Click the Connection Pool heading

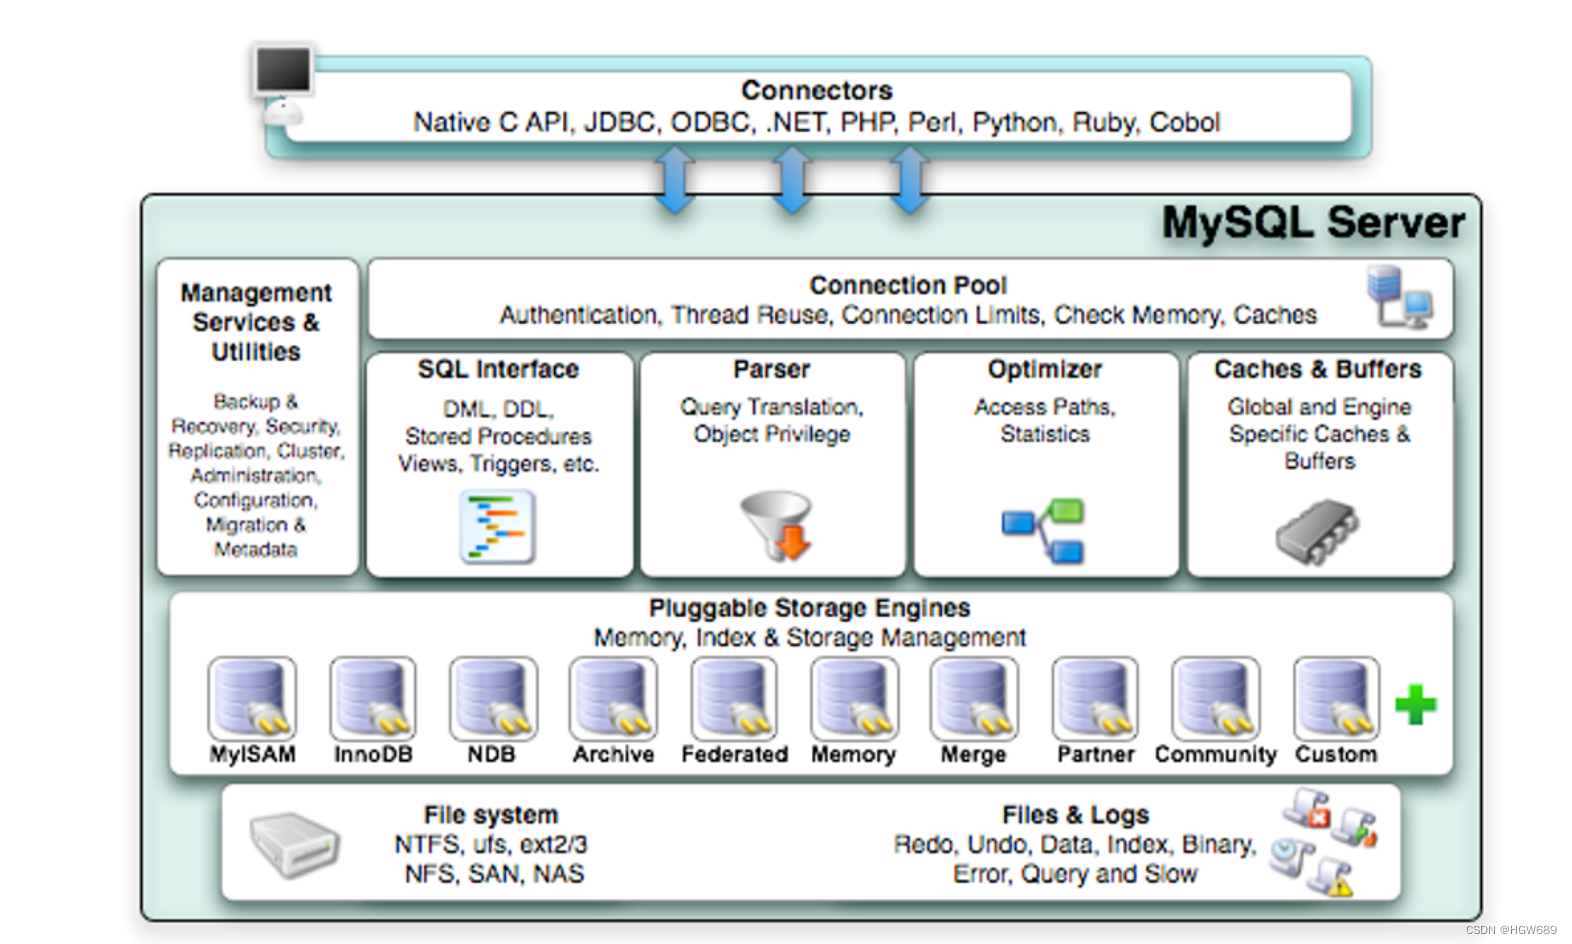pos(908,285)
